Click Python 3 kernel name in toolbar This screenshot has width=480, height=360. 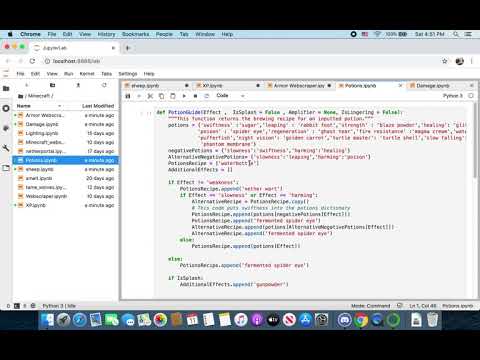click(x=453, y=96)
